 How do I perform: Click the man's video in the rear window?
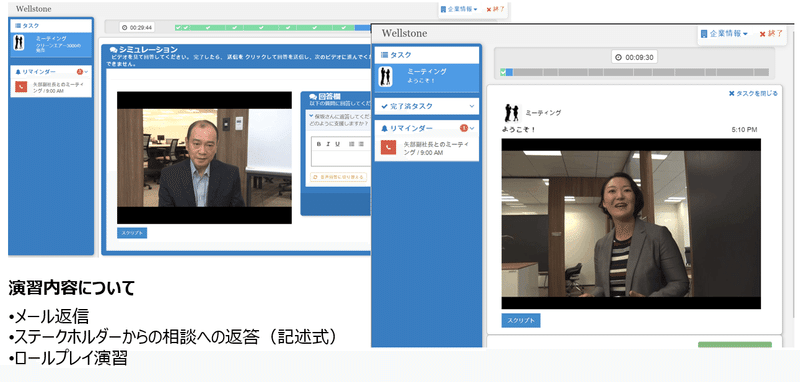(204, 158)
